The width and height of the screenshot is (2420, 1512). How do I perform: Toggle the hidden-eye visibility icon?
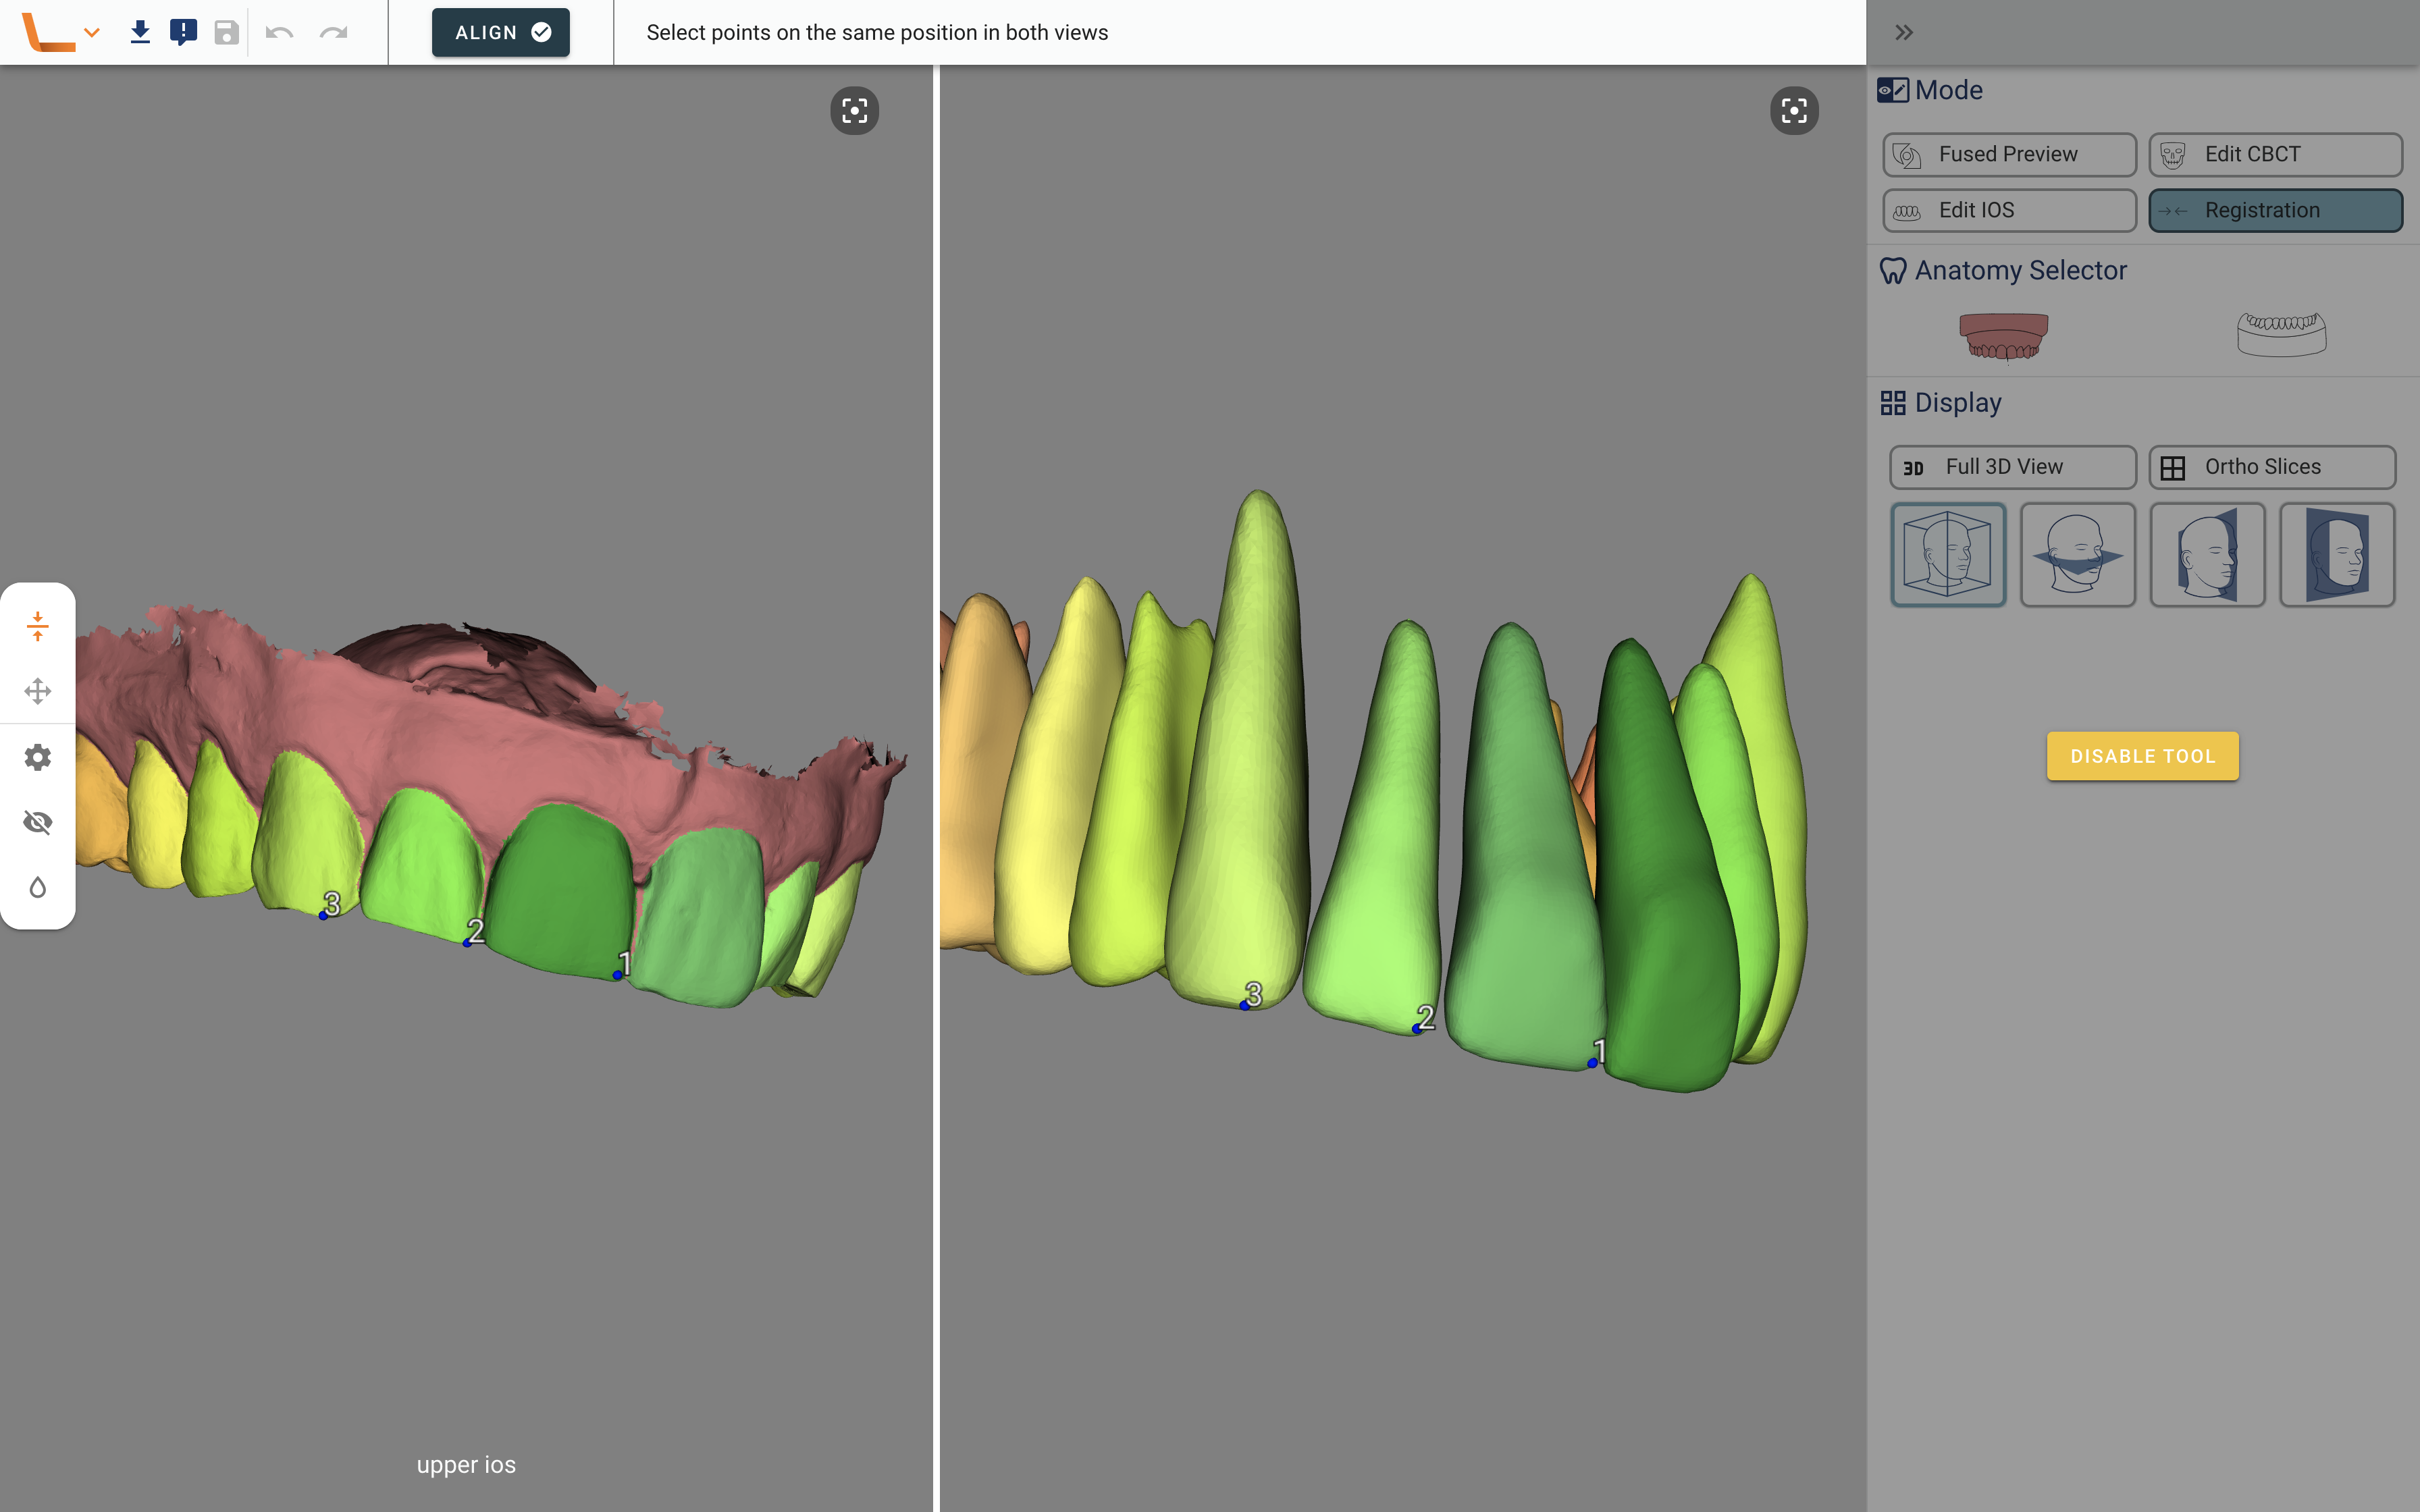(38, 822)
